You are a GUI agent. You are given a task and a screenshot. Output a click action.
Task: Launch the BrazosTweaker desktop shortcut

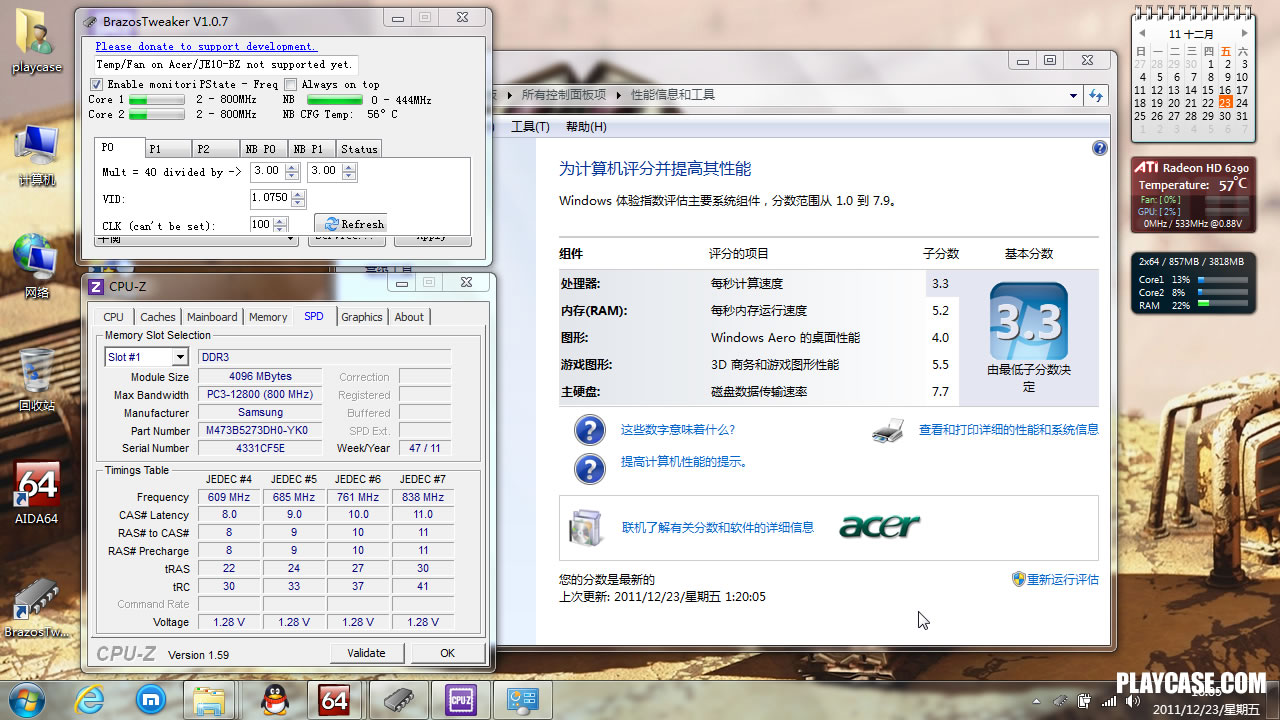tap(37, 607)
